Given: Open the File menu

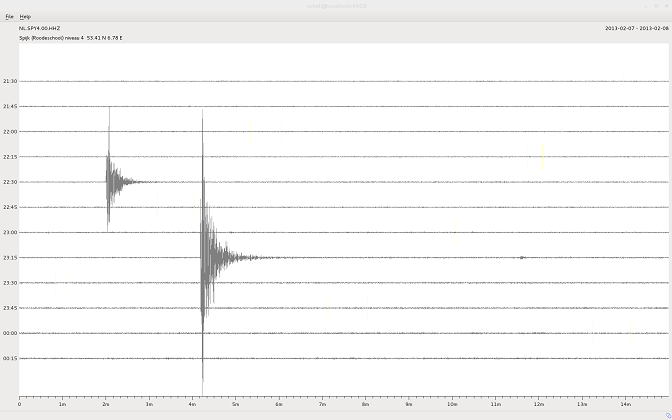Looking at the screenshot, I should click(9, 17).
